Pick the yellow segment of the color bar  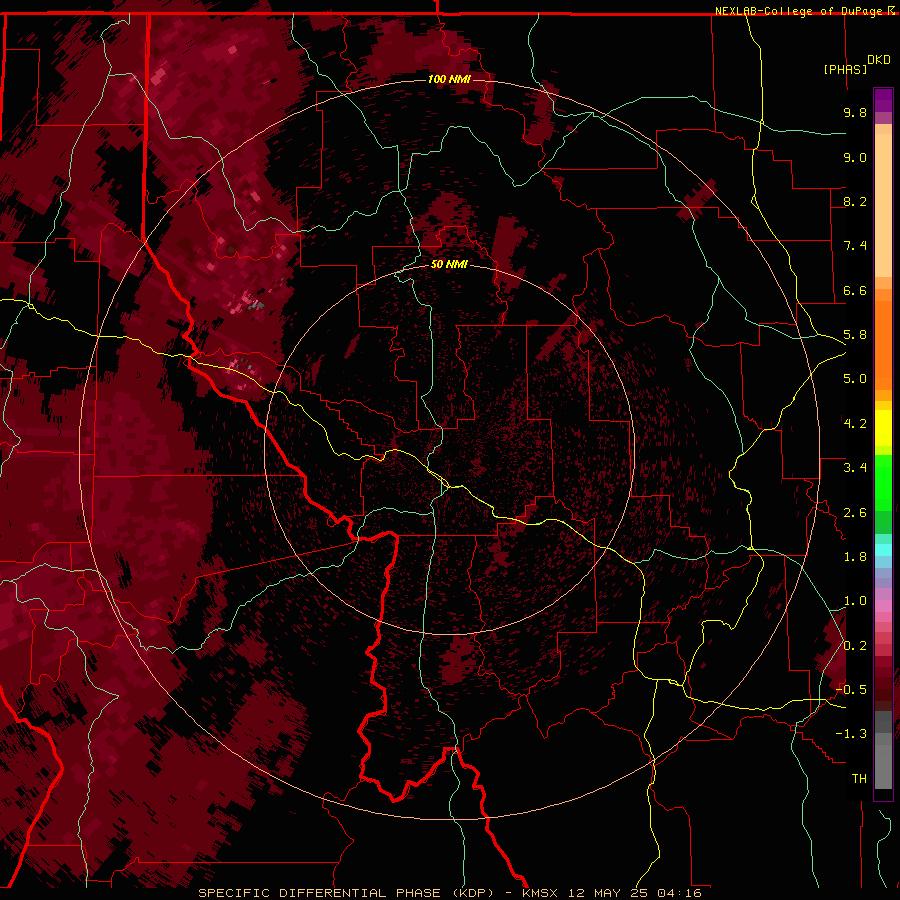(x=883, y=428)
